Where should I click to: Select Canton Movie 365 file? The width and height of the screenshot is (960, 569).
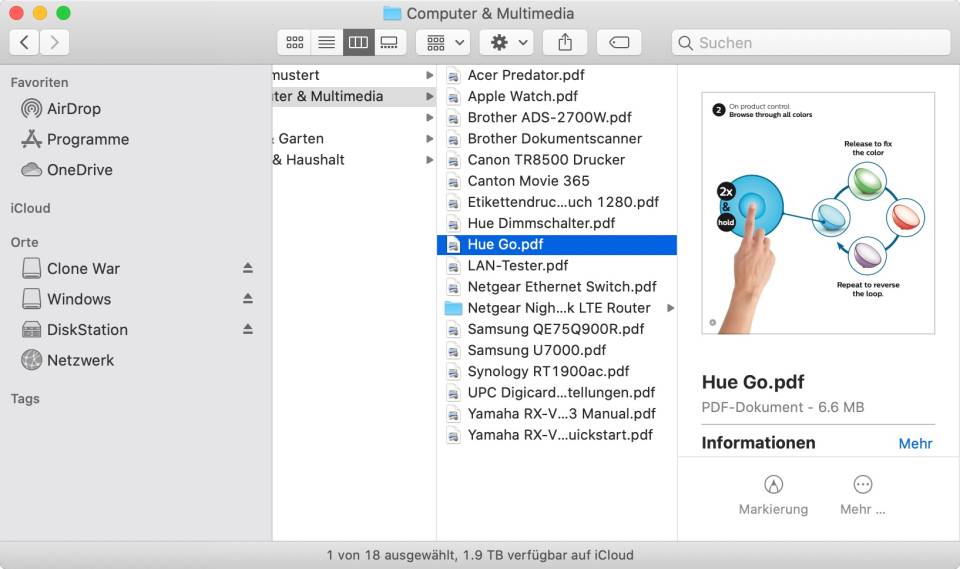[x=557, y=181]
